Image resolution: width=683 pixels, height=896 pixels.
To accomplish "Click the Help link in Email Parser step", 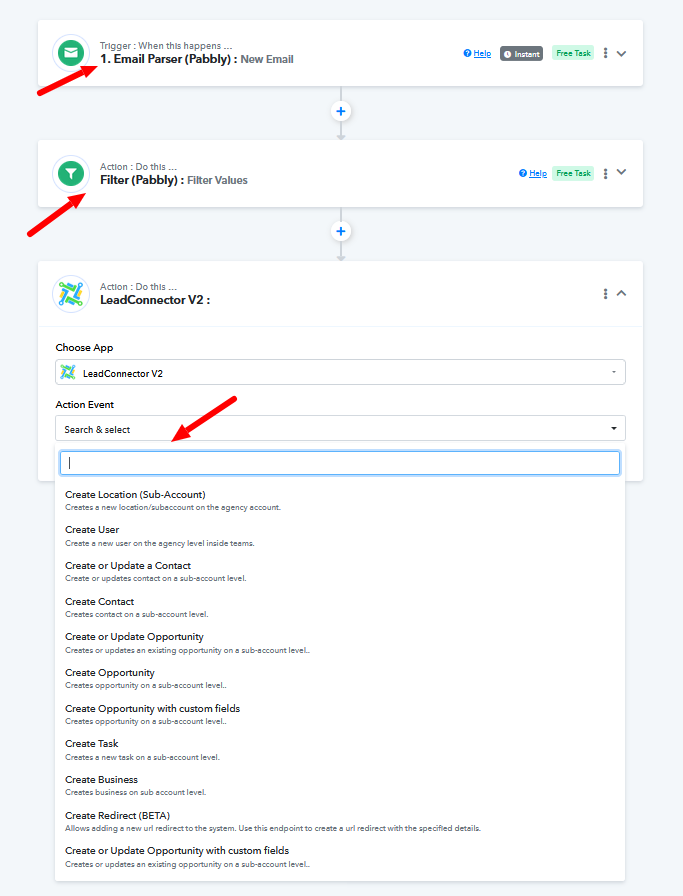I will pos(482,53).
